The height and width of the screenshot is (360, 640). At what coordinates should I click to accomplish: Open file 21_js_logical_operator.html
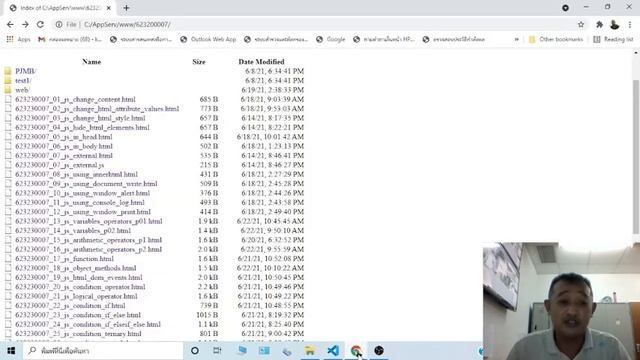[x=76, y=296]
